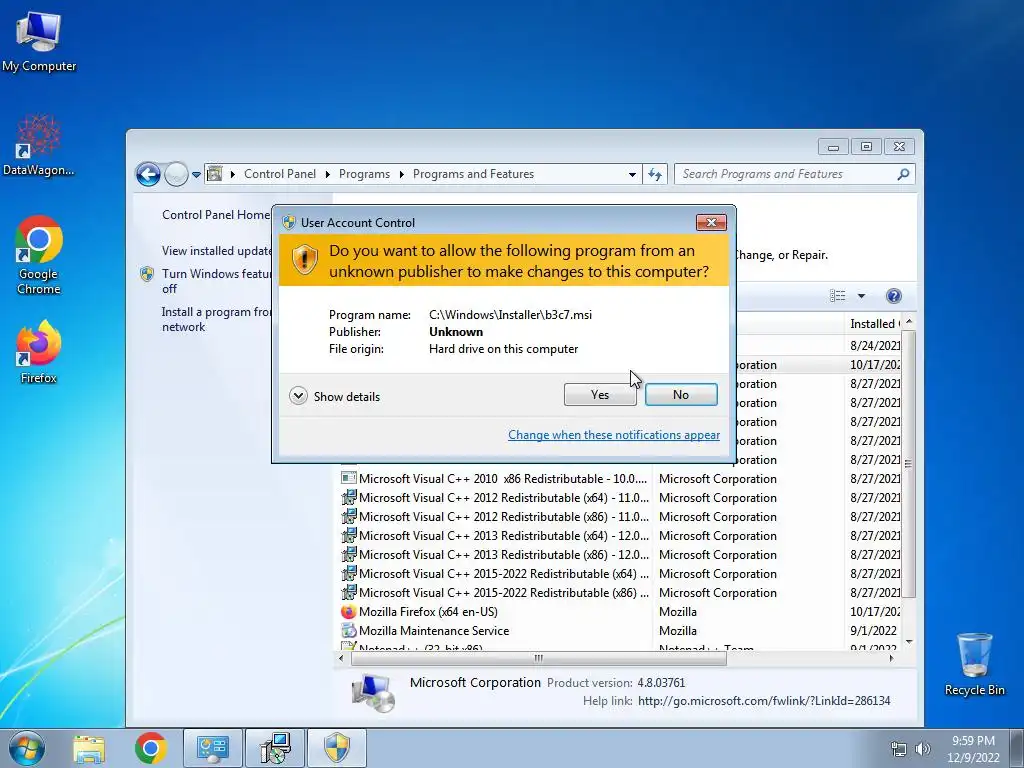Viewport: 1024px width, 768px height.
Task: Click the Mozilla Firefox program icon in list
Action: pos(349,612)
